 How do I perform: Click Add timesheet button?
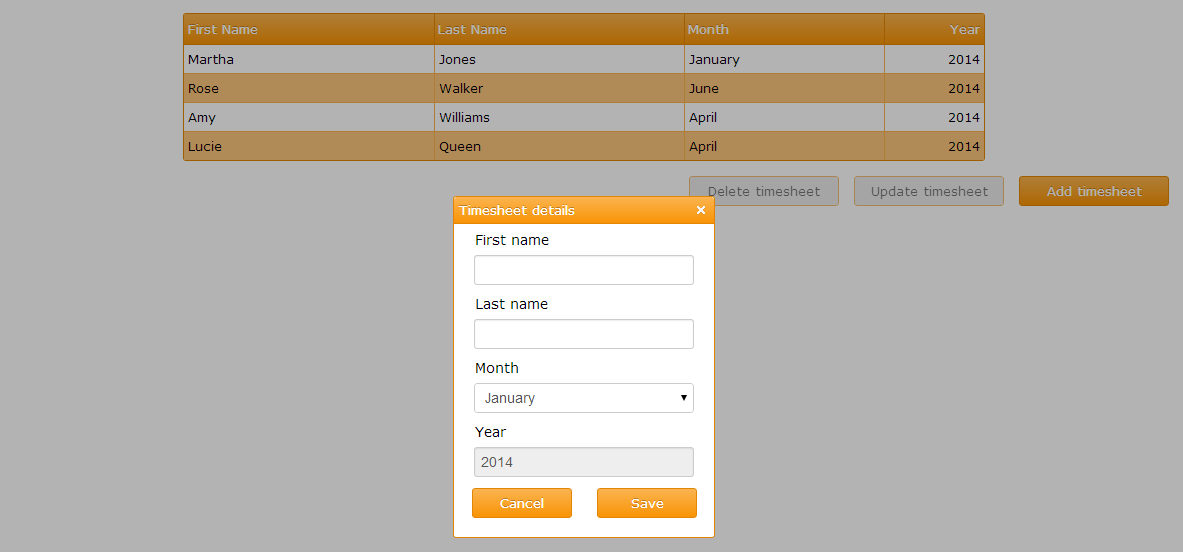pyautogui.click(x=1093, y=191)
